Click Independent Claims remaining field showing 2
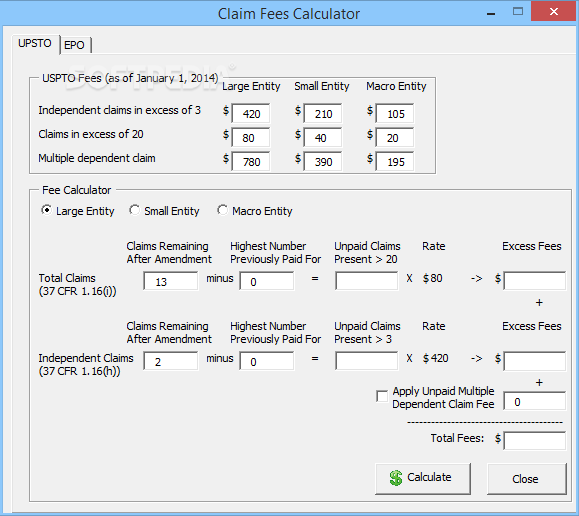Image resolution: width=579 pixels, height=516 pixels. pyautogui.click(x=171, y=361)
